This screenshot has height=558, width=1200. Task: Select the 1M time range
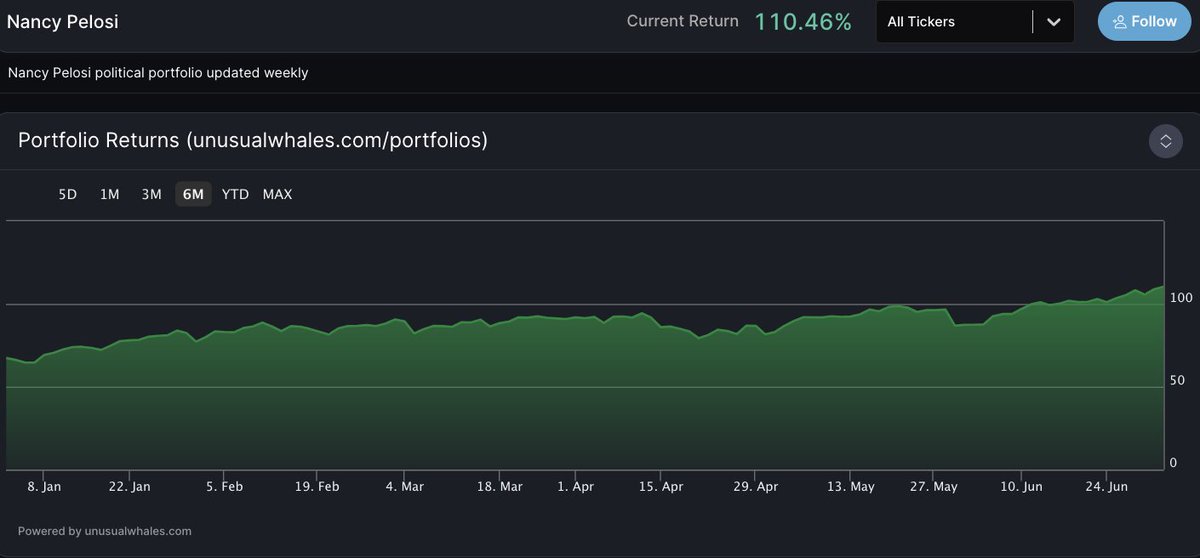pyautogui.click(x=109, y=194)
